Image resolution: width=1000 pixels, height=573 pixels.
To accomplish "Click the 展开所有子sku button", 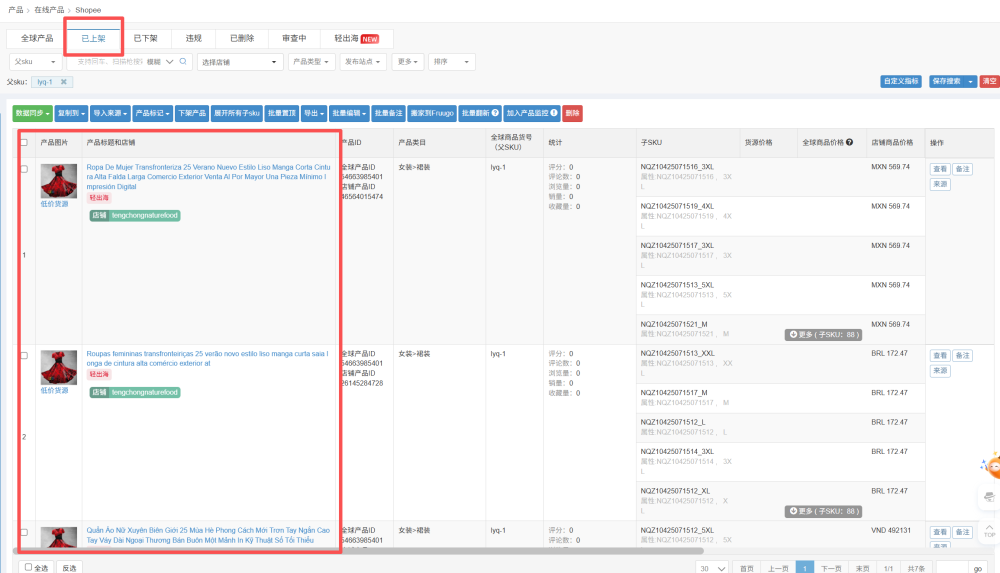I will click(x=237, y=113).
